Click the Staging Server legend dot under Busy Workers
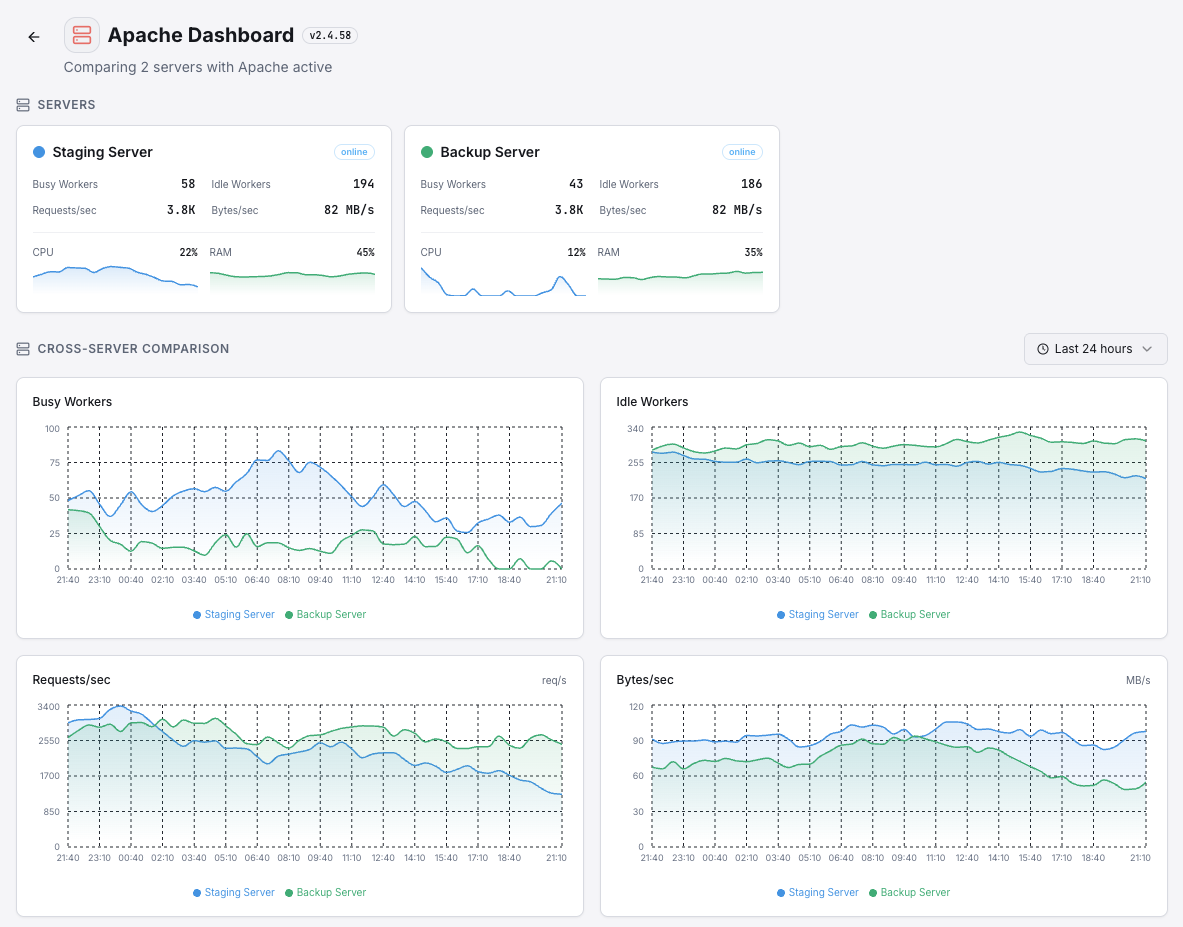 point(198,614)
